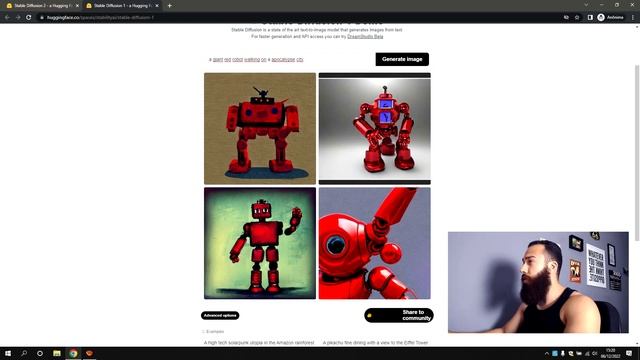The image size is (640, 360).
Task: Open the Anônima incognito profile
Action: (x=611, y=18)
